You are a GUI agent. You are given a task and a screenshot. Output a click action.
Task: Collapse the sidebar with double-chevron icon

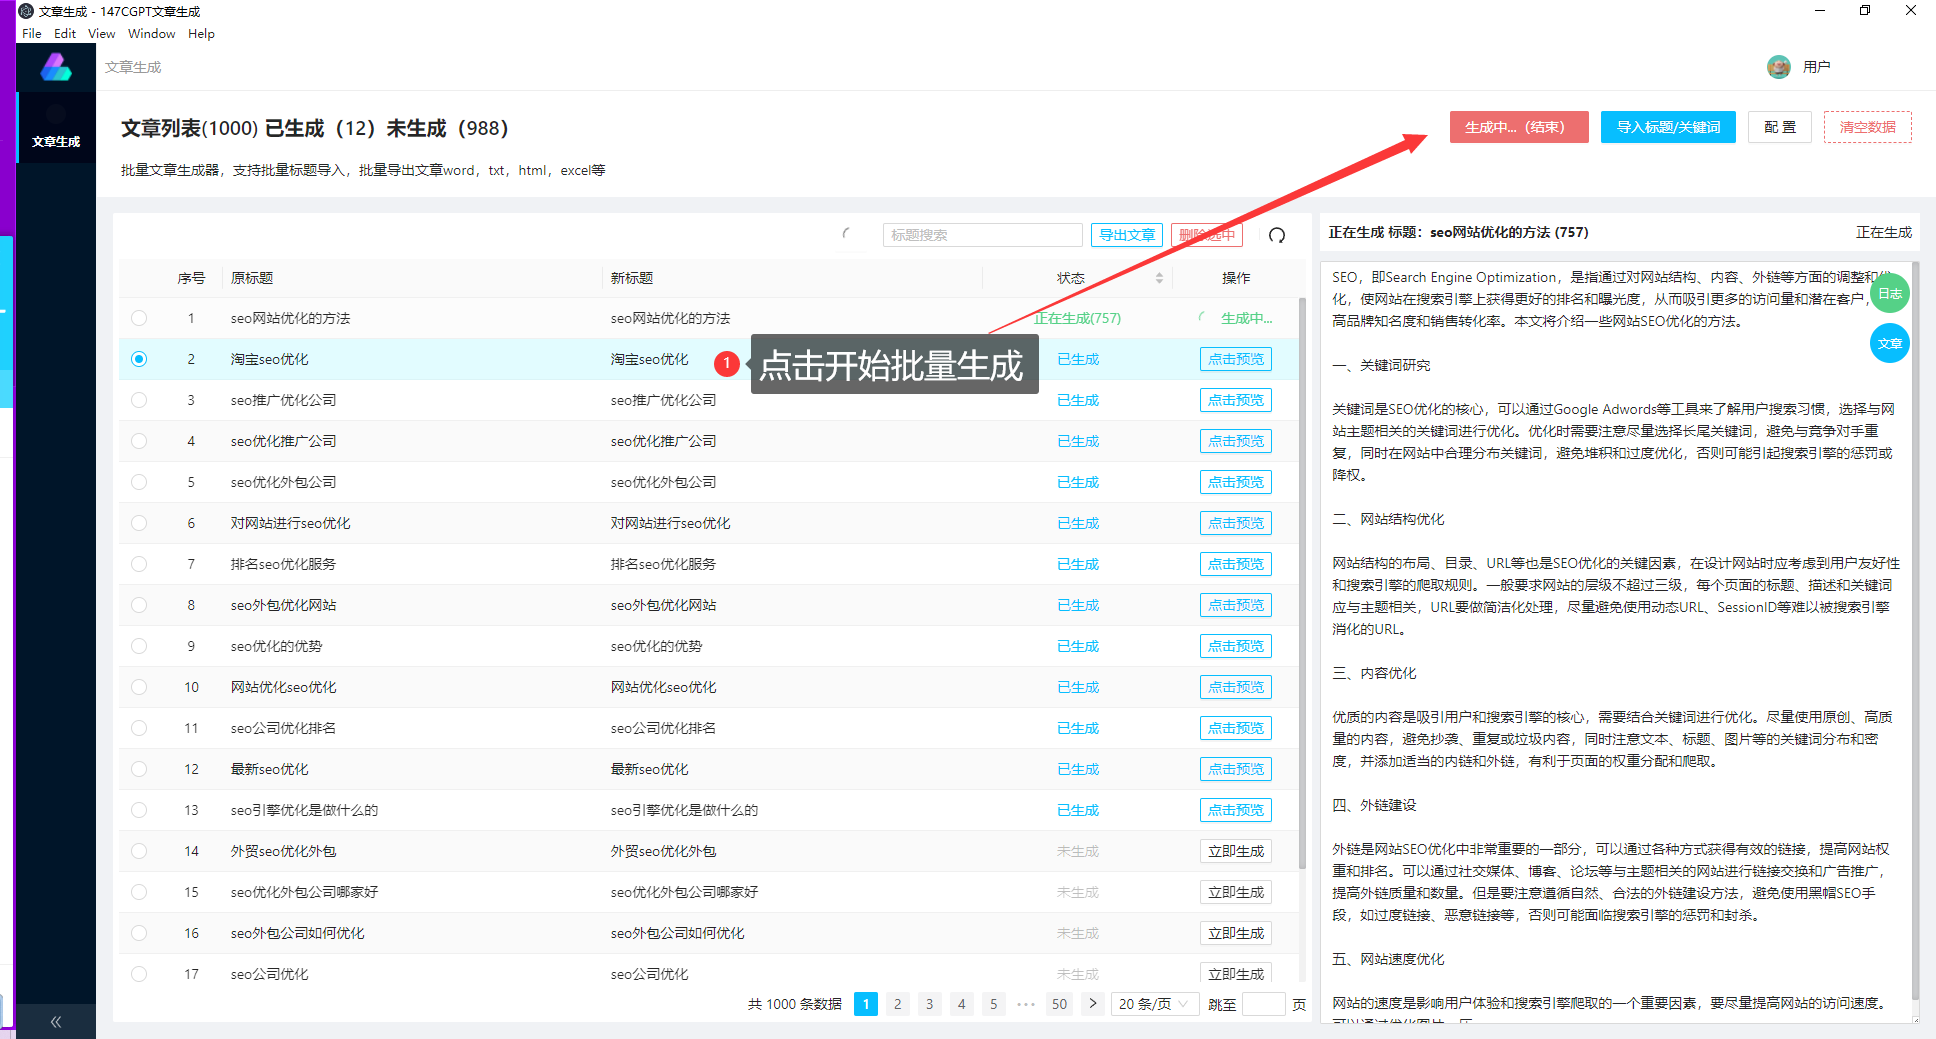(56, 1021)
